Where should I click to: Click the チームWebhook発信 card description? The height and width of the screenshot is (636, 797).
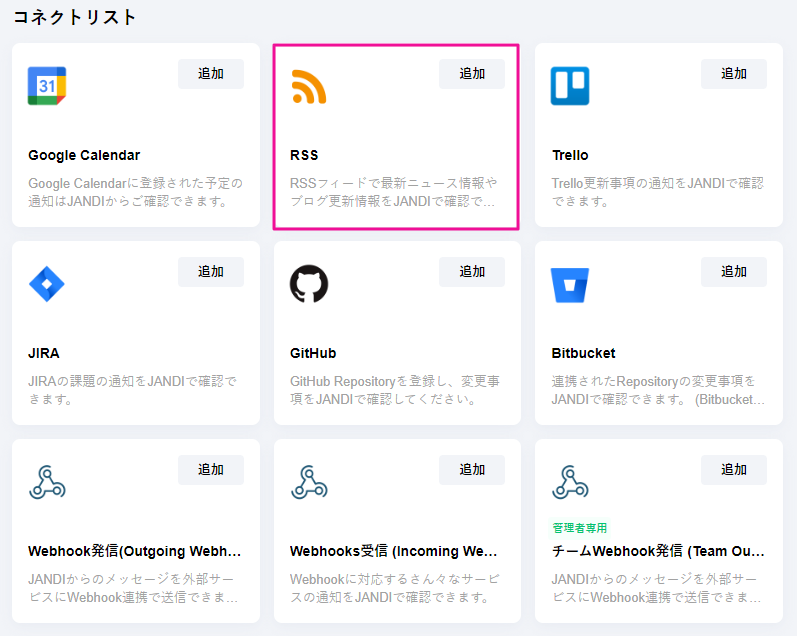click(x=657, y=588)
